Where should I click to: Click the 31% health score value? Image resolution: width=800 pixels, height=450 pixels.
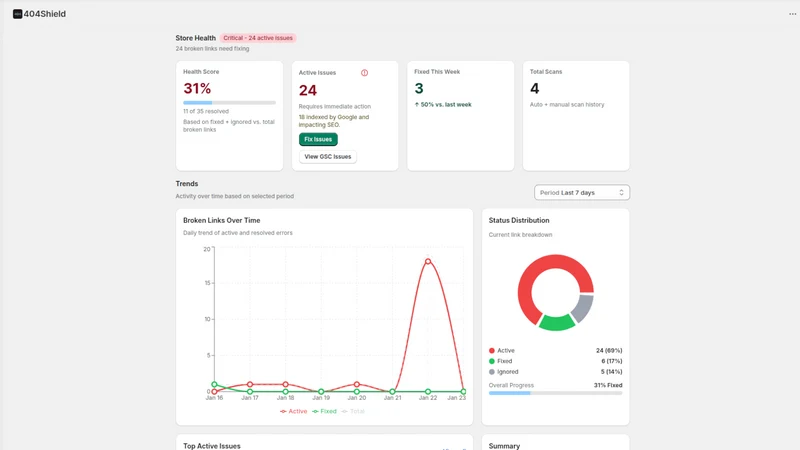click(197, 89)
